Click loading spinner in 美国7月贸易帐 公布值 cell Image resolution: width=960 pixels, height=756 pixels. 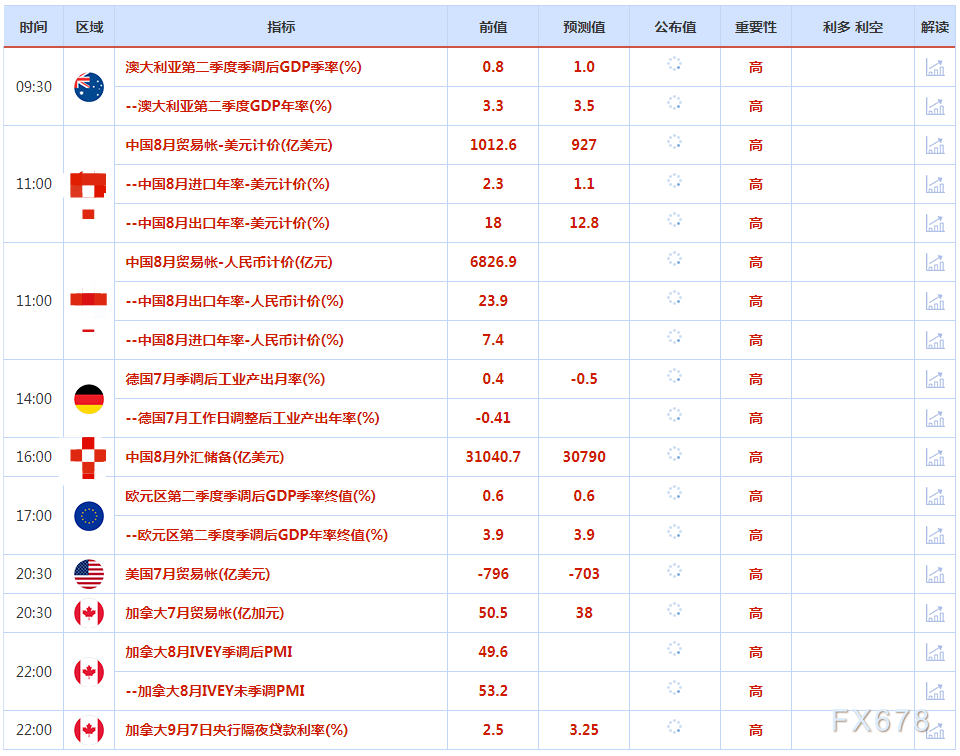pyautogui.click(x=675, y=572)
